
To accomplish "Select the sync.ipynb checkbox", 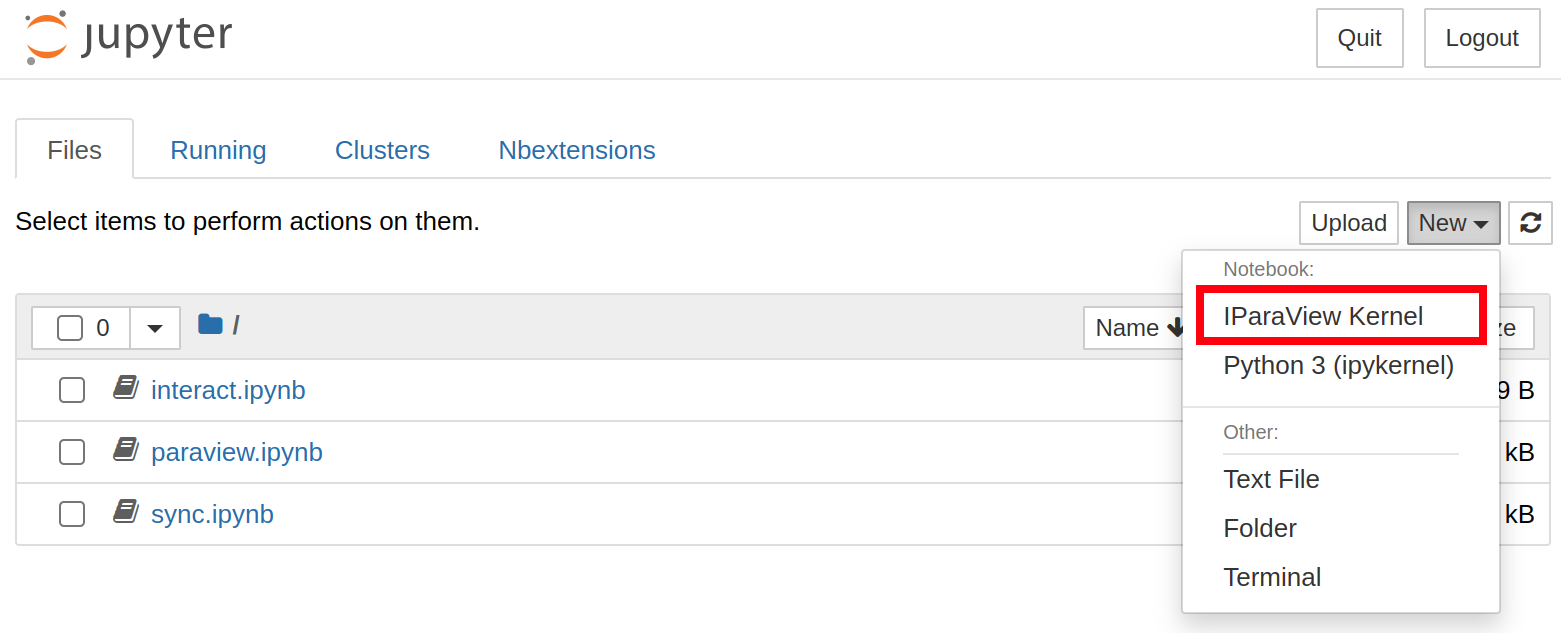I will tap(72, 514).
